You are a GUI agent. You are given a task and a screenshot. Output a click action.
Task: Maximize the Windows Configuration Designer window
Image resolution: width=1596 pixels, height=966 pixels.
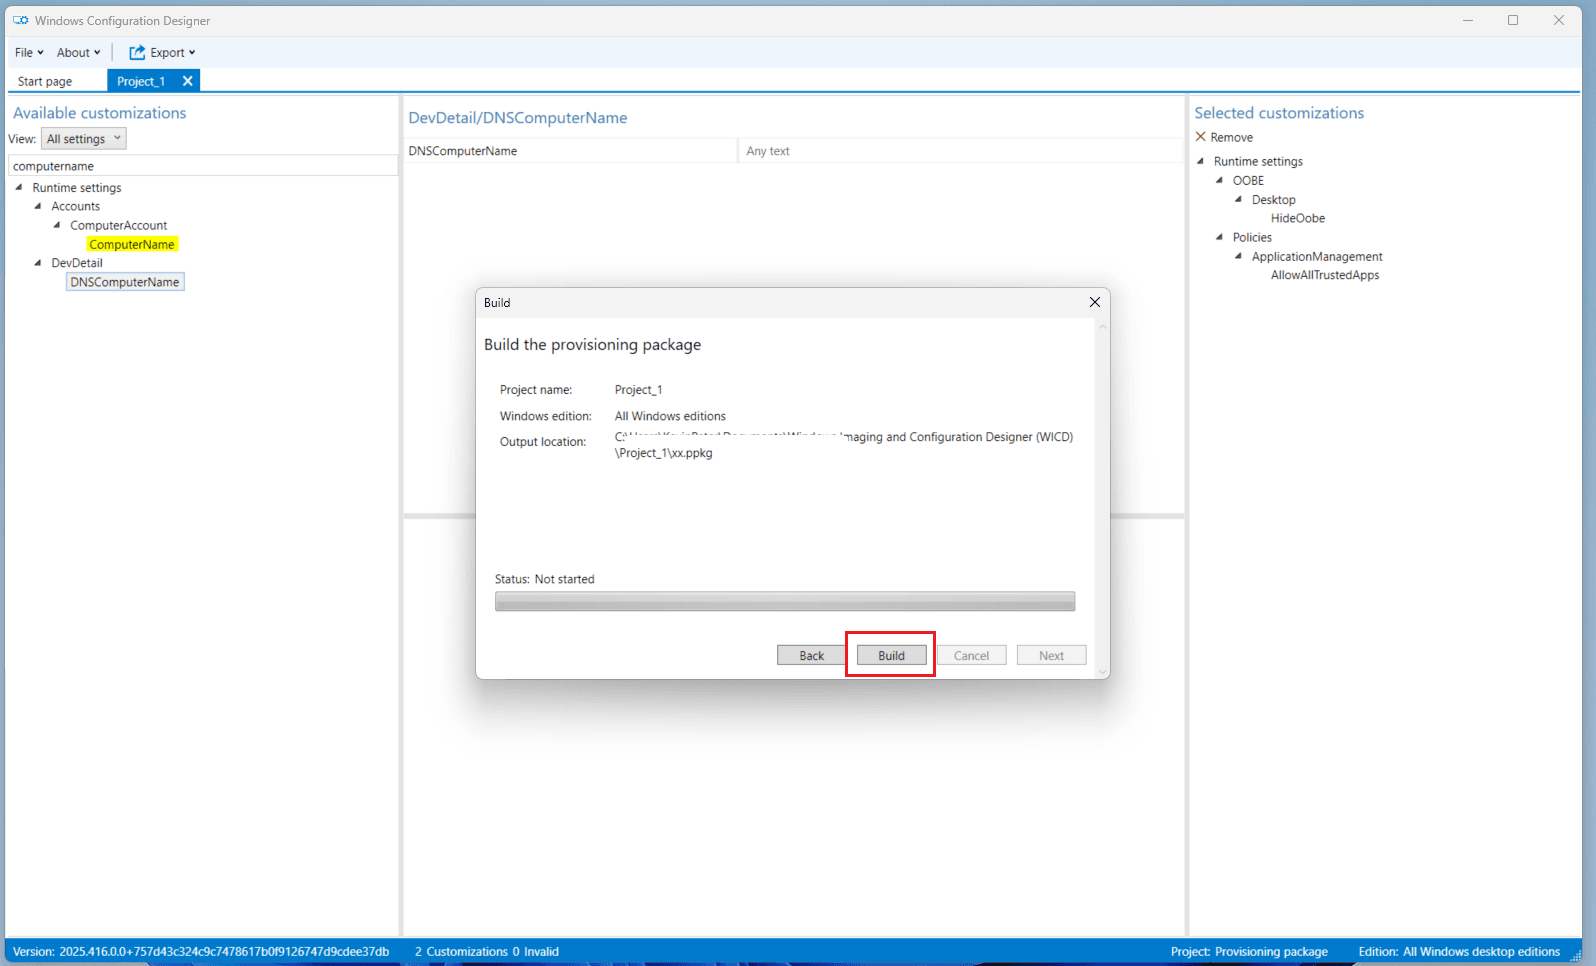coord(1513,20)
